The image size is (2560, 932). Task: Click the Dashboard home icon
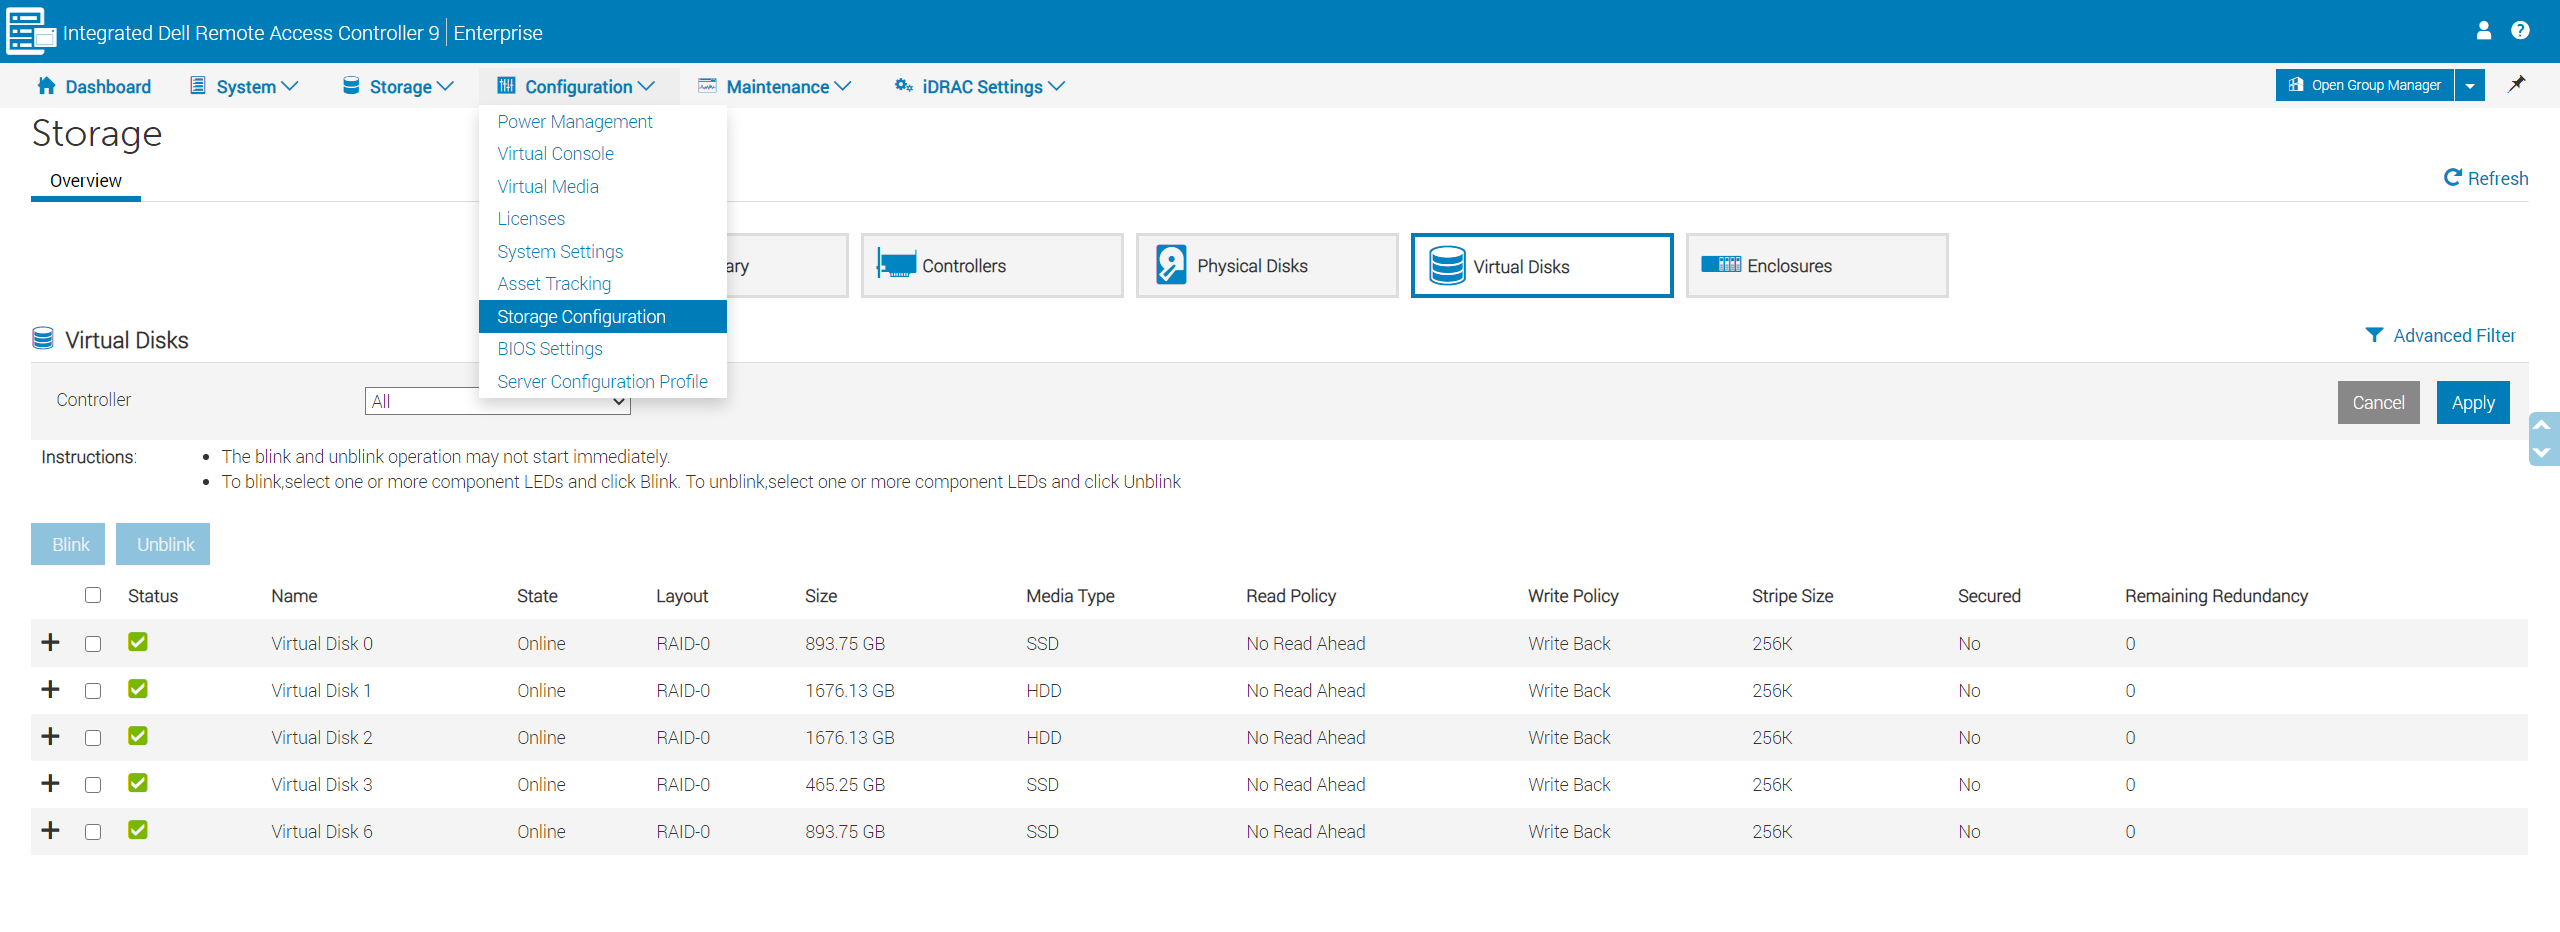(x=46, y=85)
